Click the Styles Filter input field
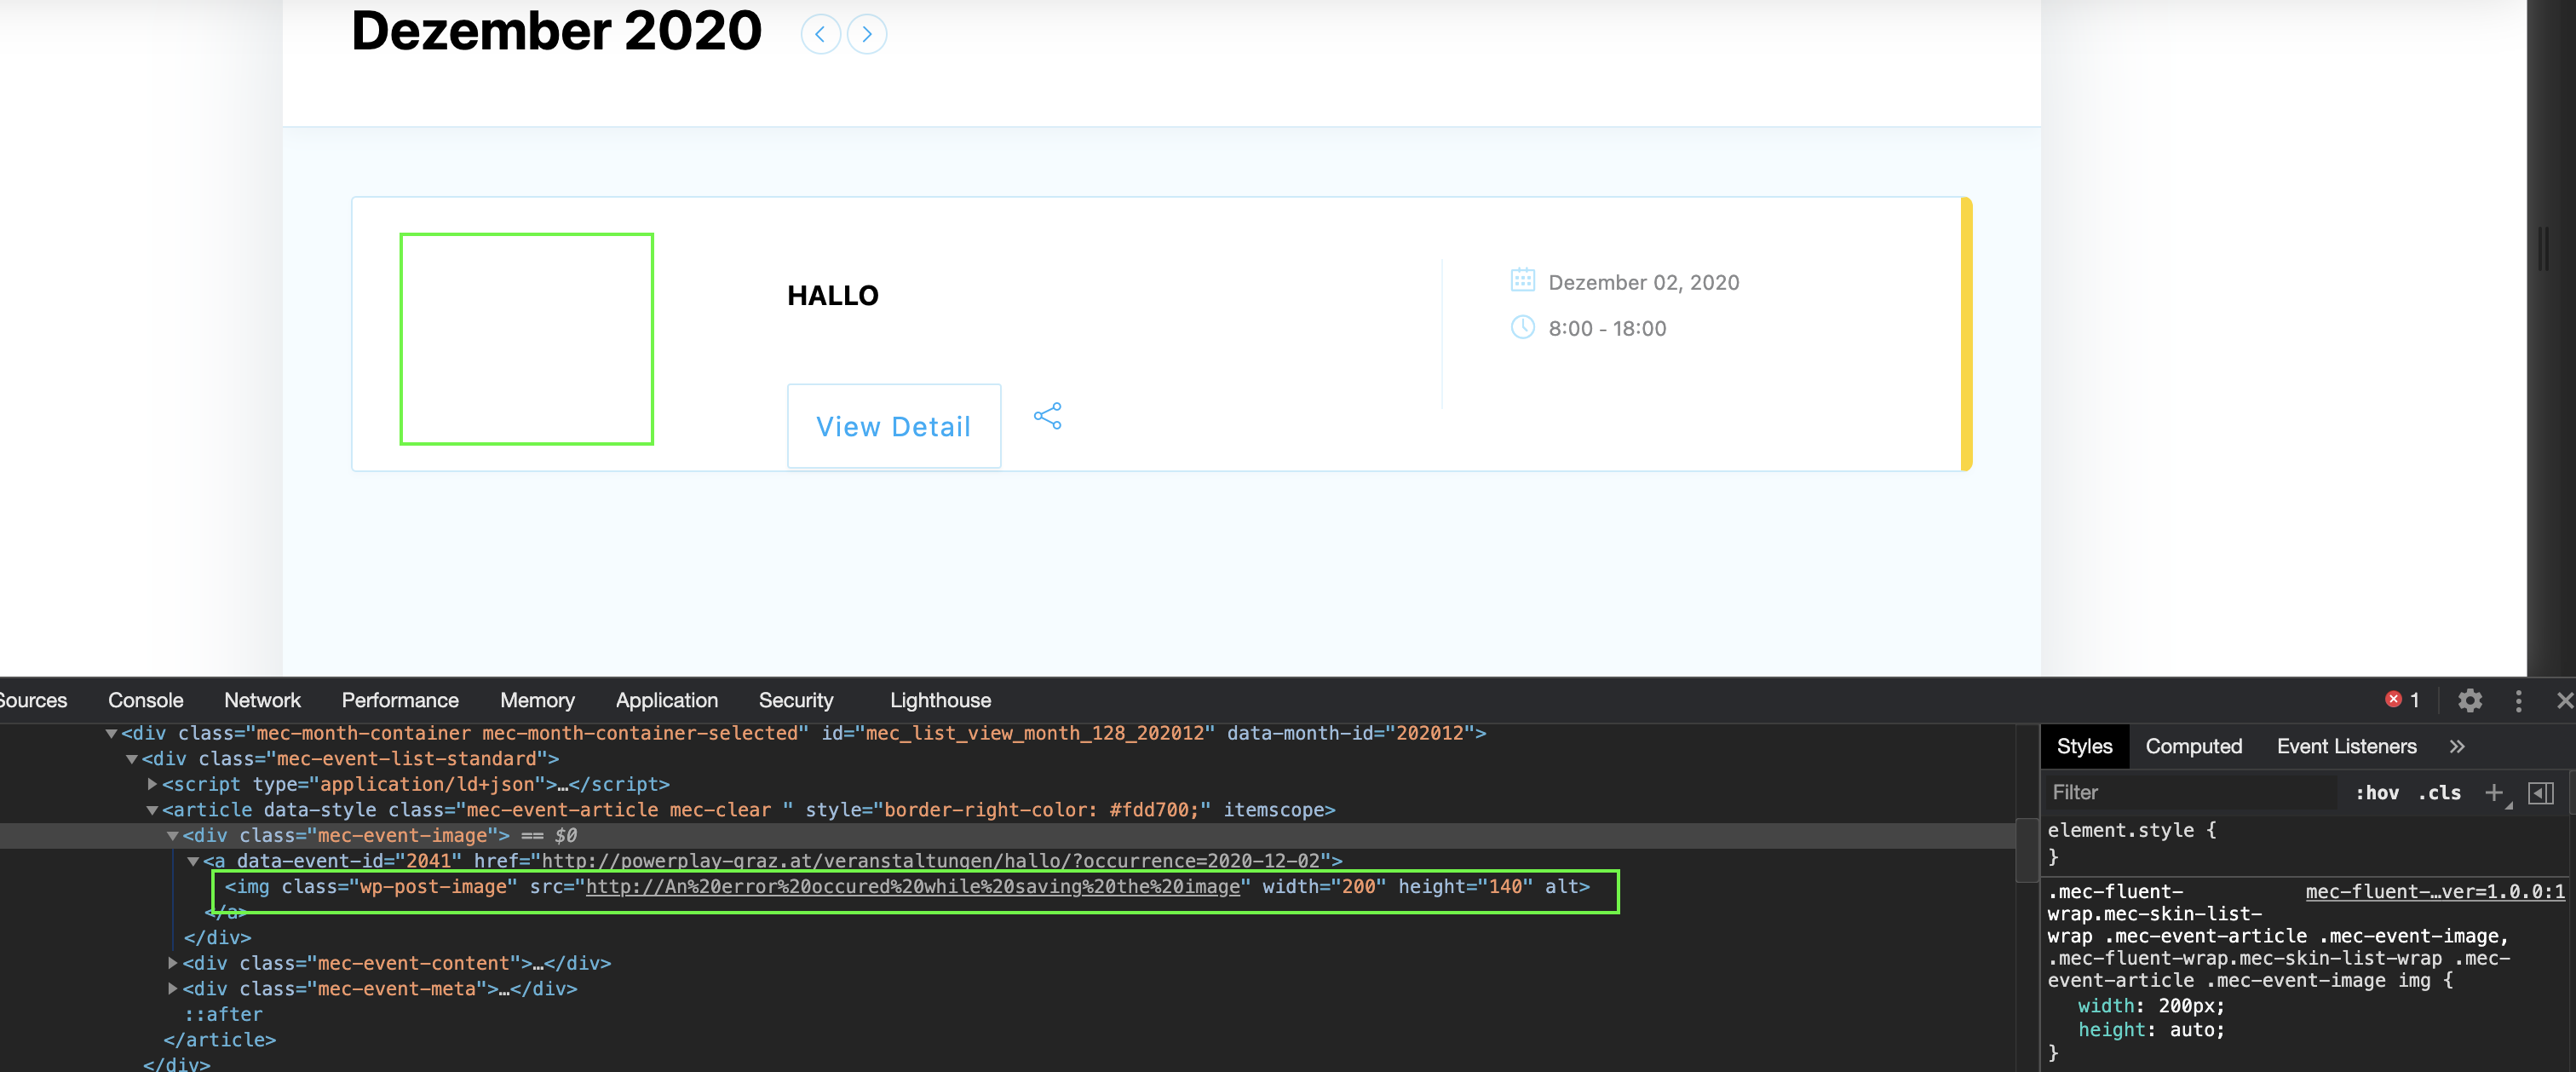2576x1072 pixels. 2190,793
